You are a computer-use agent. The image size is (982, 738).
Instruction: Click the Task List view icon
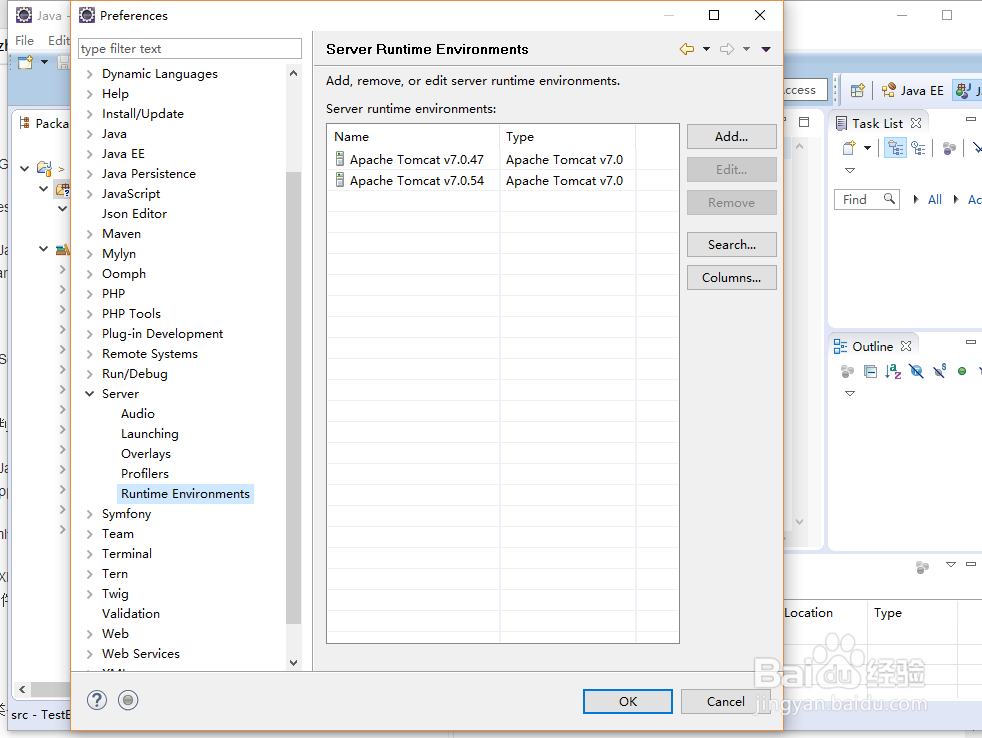[x=842, y=123]
